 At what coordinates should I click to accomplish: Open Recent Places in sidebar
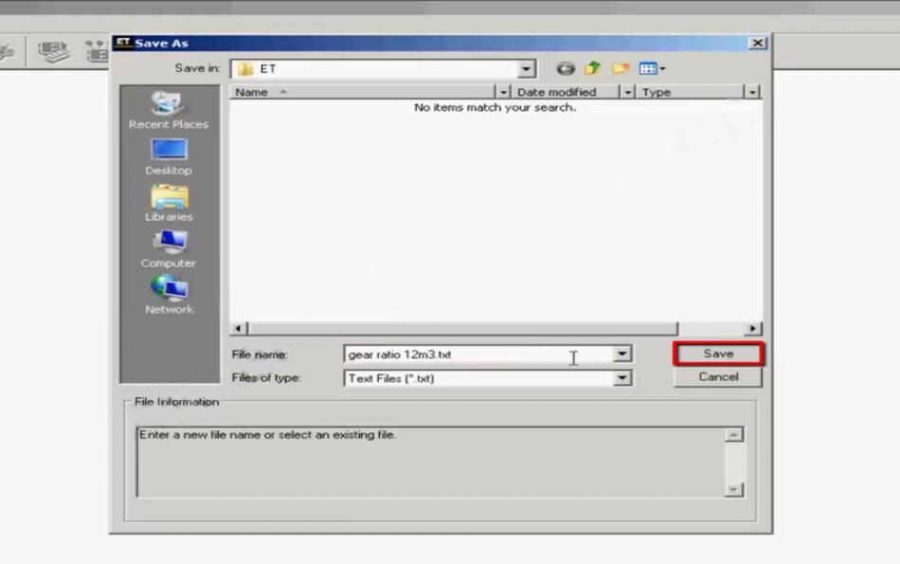point(168,110)
